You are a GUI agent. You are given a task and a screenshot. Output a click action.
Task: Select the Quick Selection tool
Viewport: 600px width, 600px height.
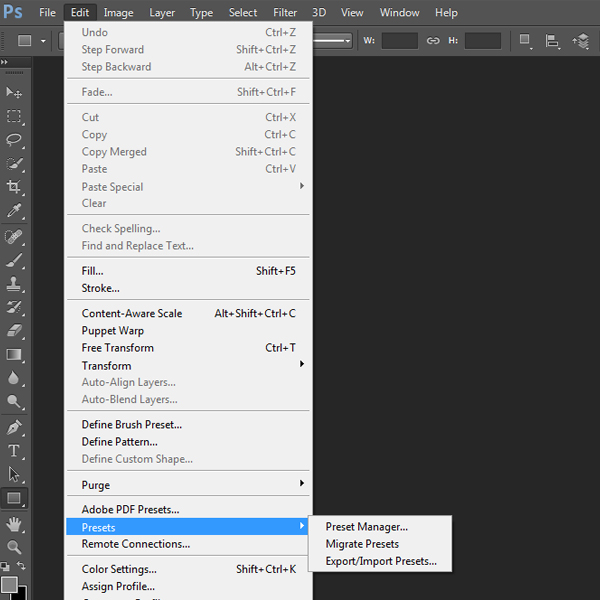14,164
